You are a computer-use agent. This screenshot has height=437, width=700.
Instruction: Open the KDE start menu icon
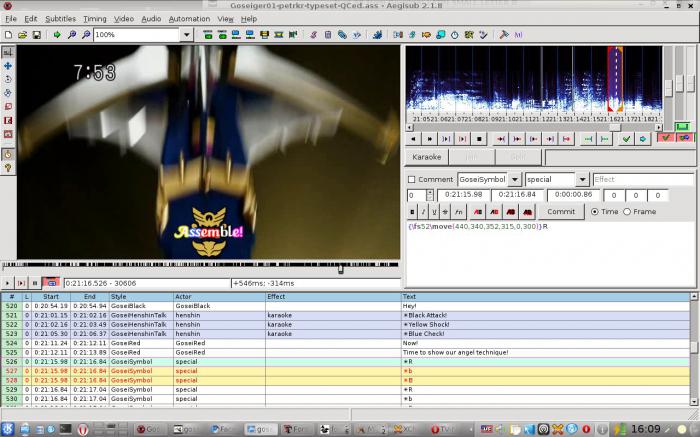(8, 429)
